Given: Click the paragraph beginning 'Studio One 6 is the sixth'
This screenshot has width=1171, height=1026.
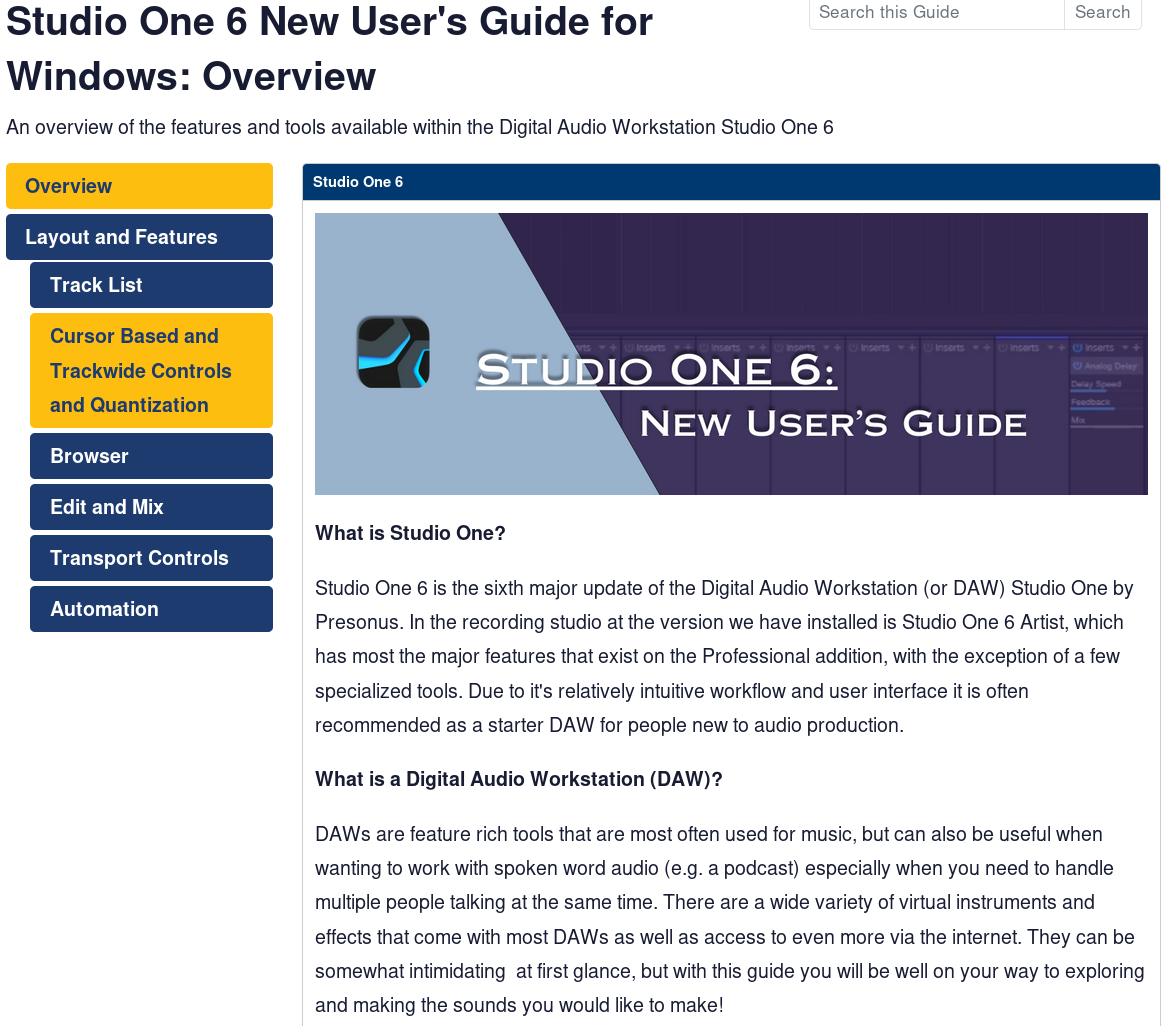Looking at the screenshot, I should coord(724,656).
